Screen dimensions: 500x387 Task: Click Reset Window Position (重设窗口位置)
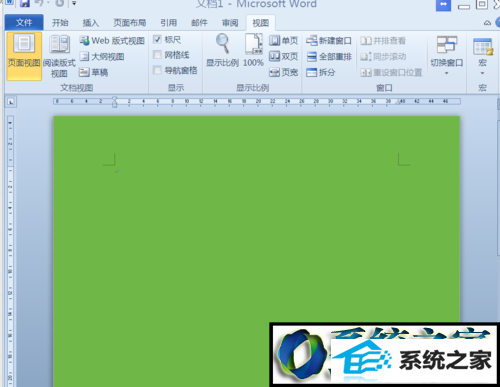391,72
